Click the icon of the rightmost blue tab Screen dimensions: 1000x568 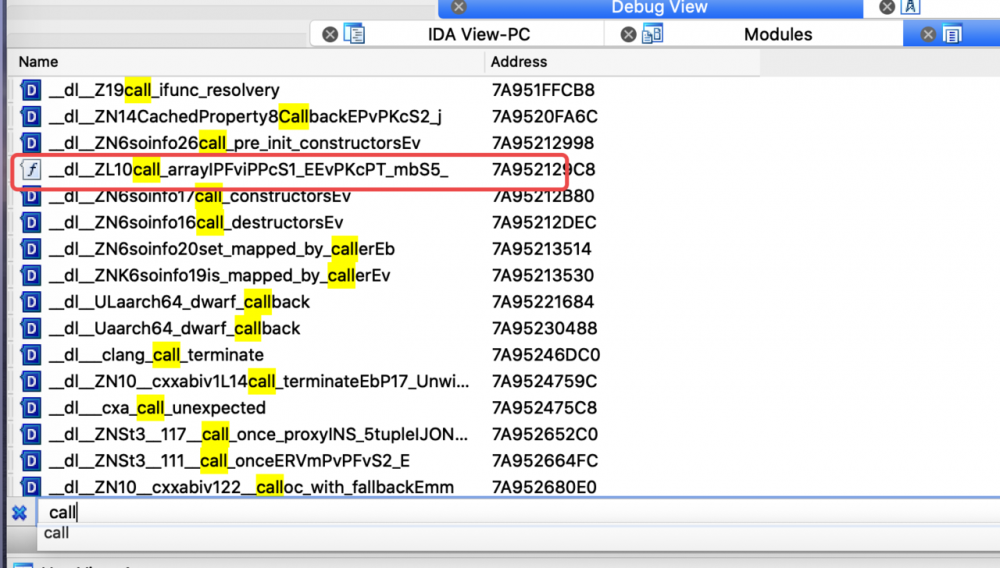click(x=952, y=34)
